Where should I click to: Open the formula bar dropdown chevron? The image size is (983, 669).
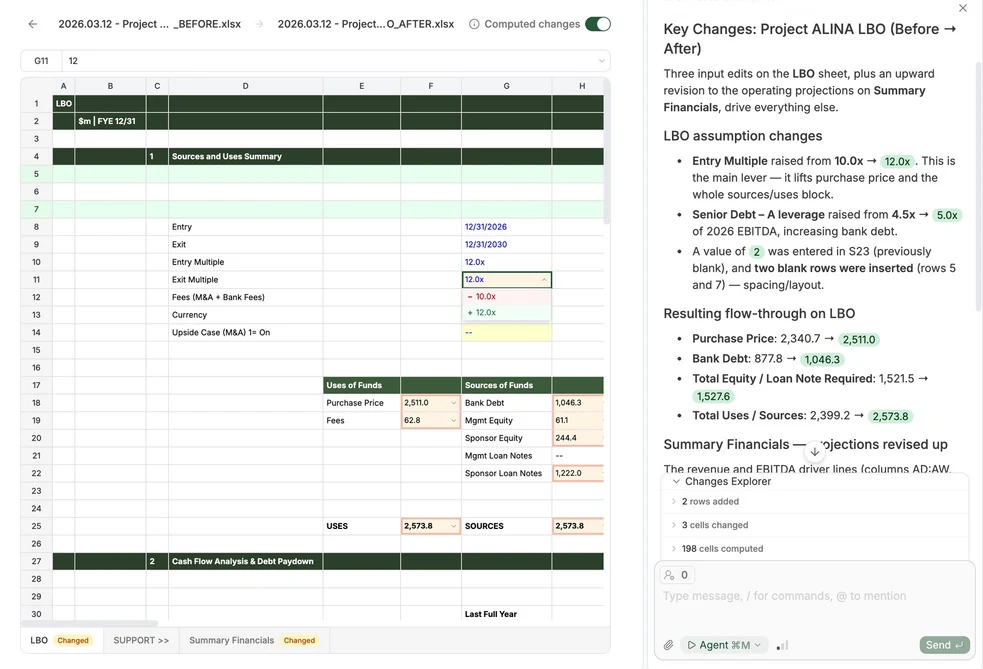click(x=601, y=61)
